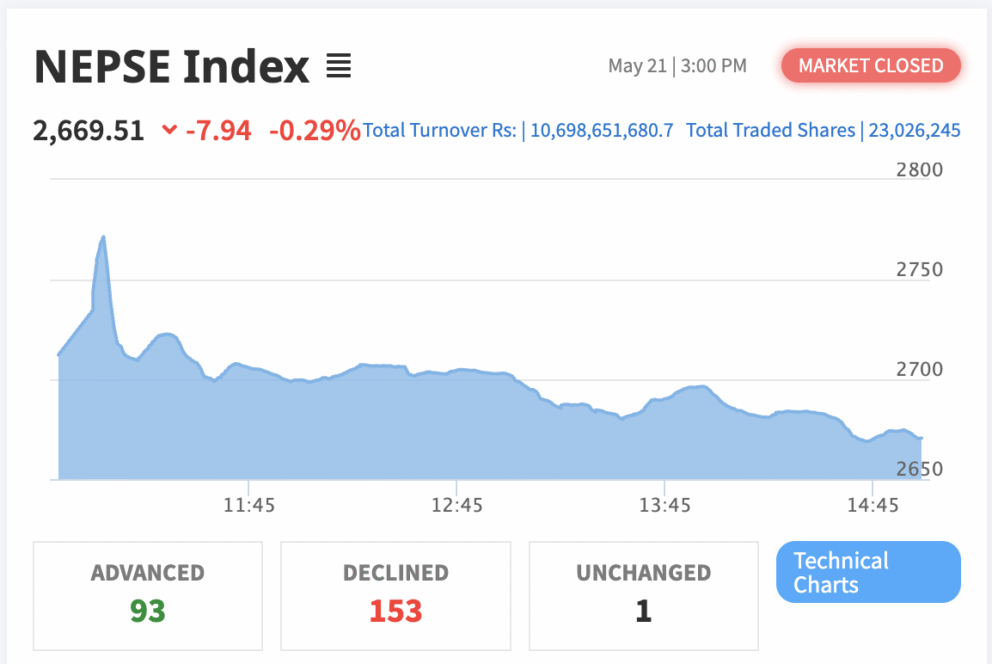Viewport: 992px width, 664px height.
Task: Click the MARKET CLOSED status badge
Action: pyautogui.click(x=871, y=65)
